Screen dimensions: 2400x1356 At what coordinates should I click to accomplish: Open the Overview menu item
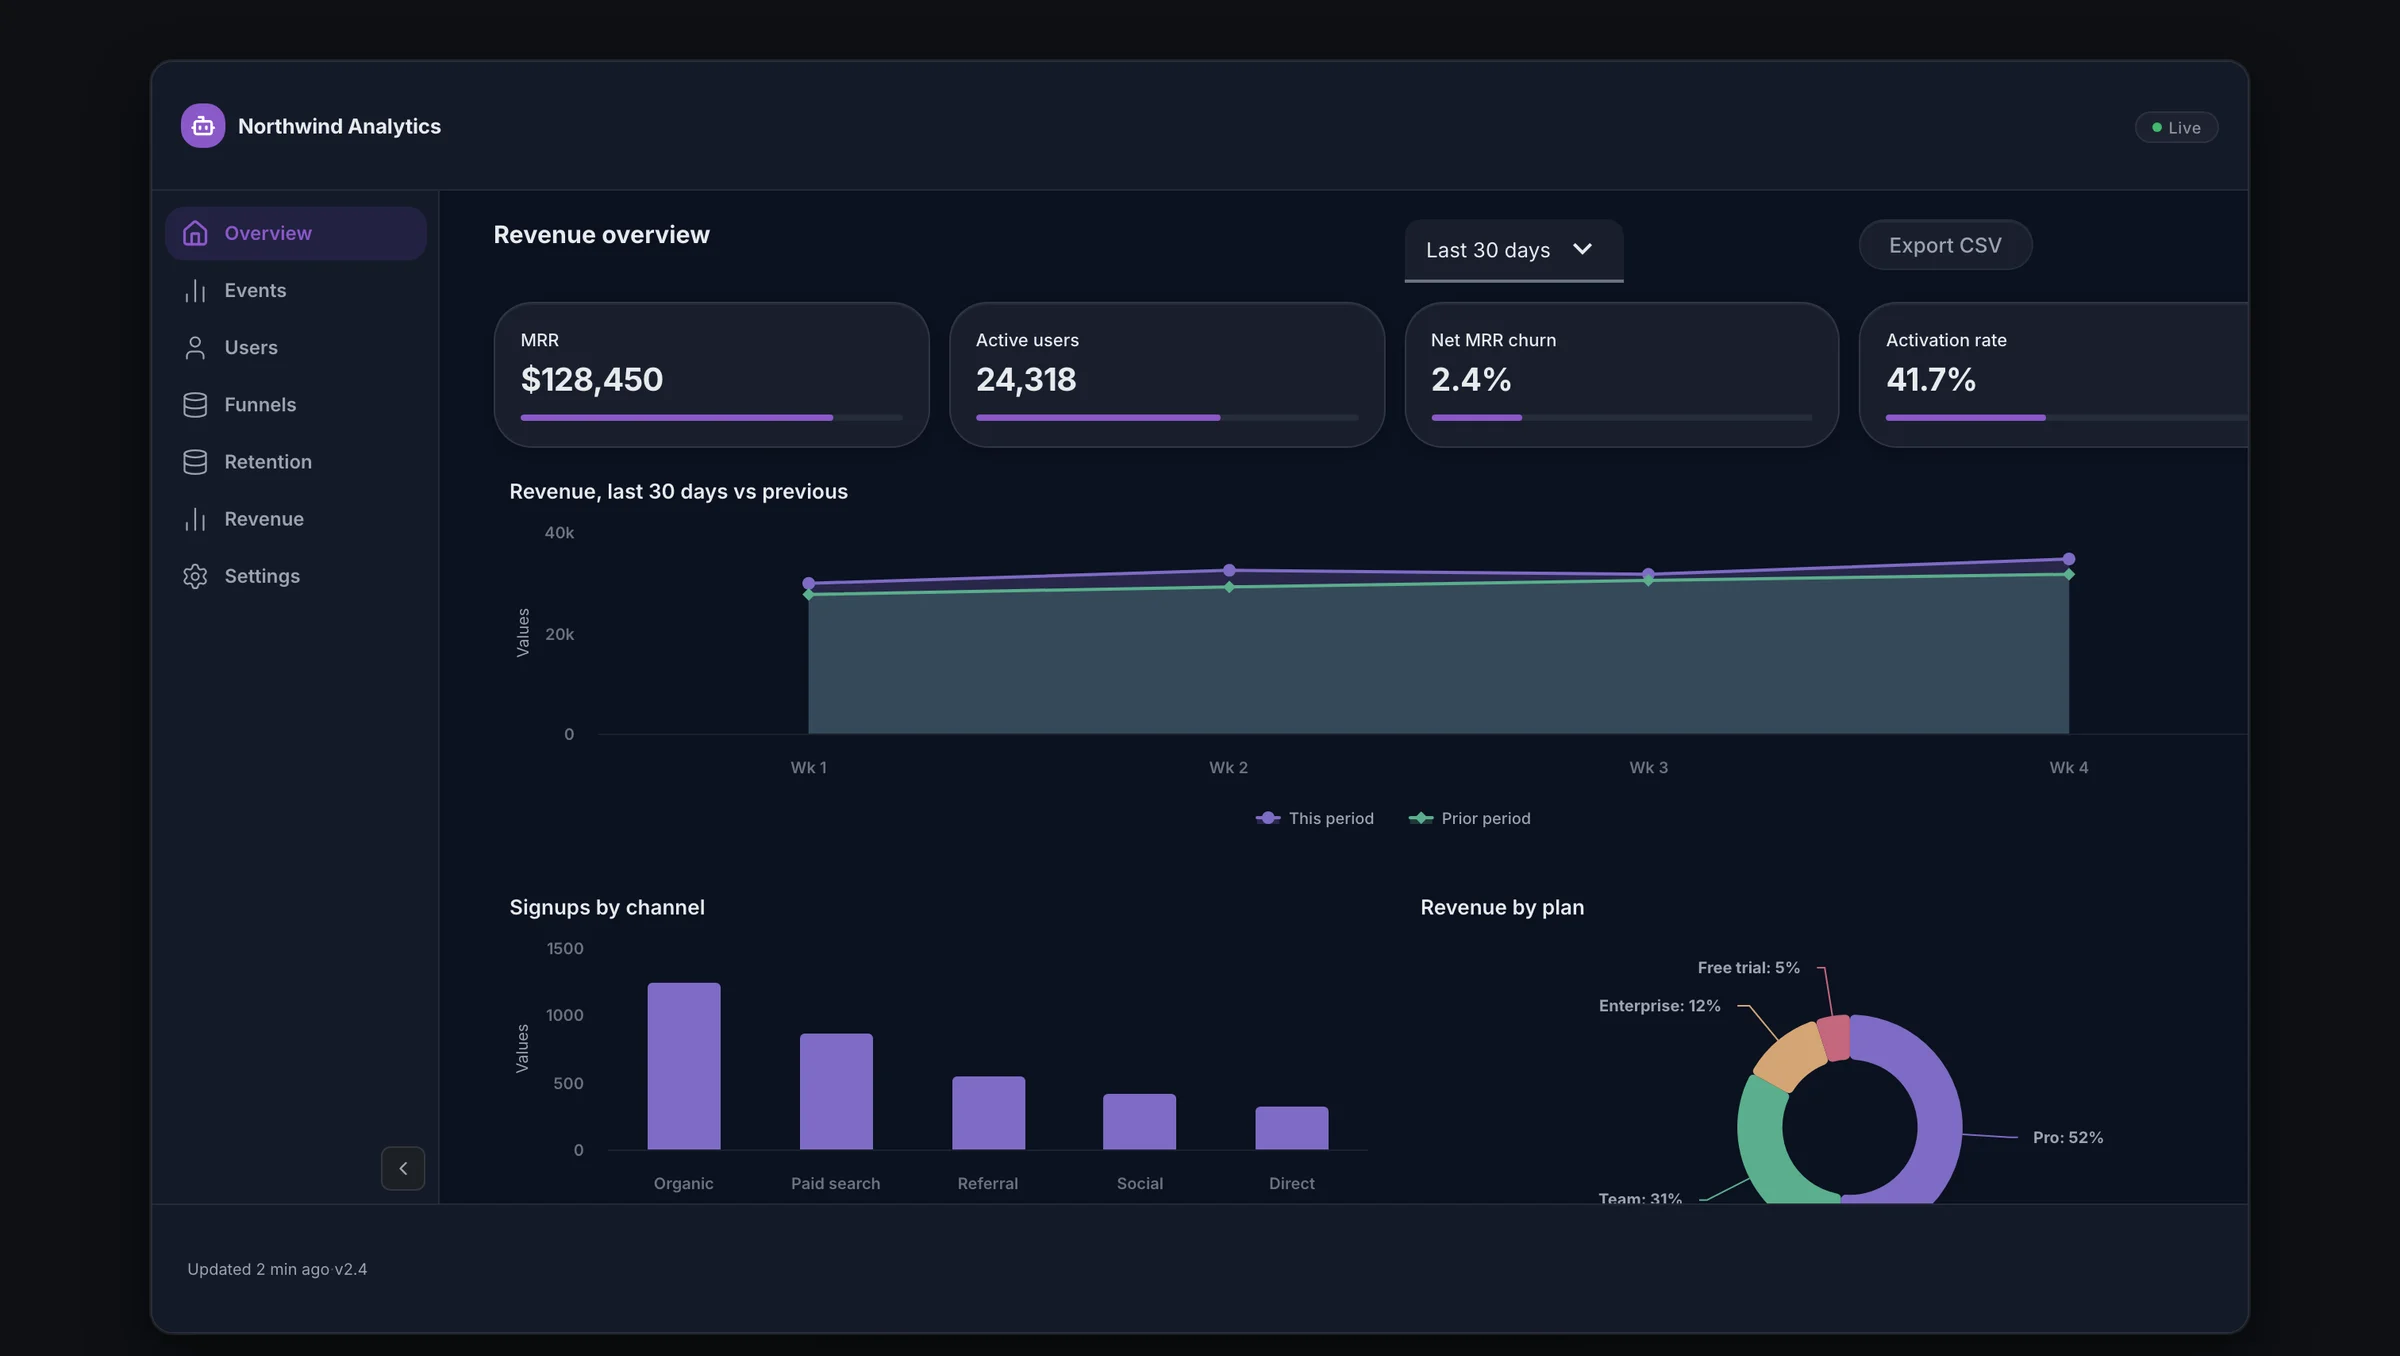296,233
